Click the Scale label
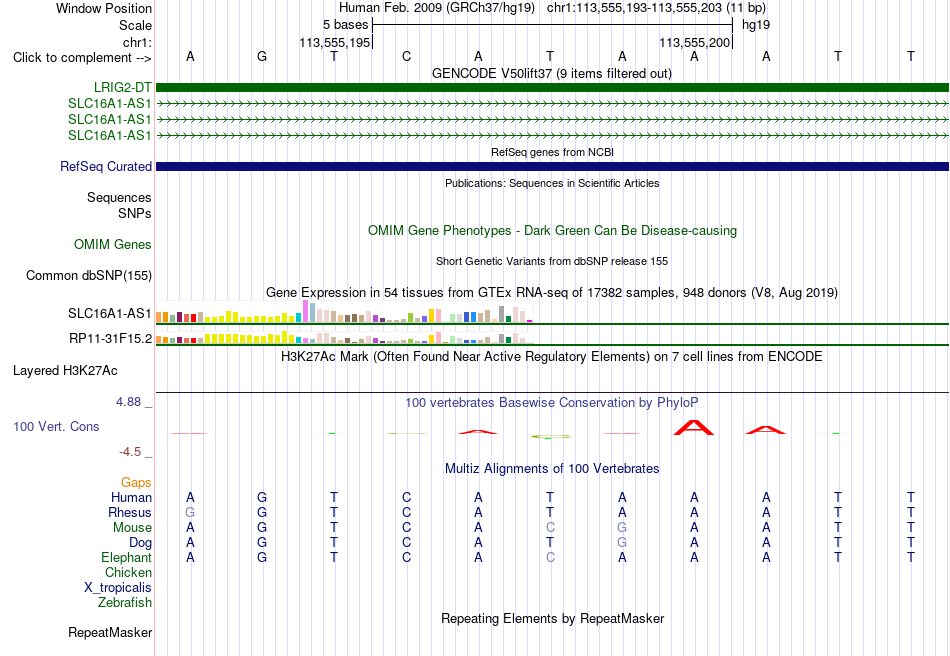Viewport: 950px width, 656px height. pos(135,25)
